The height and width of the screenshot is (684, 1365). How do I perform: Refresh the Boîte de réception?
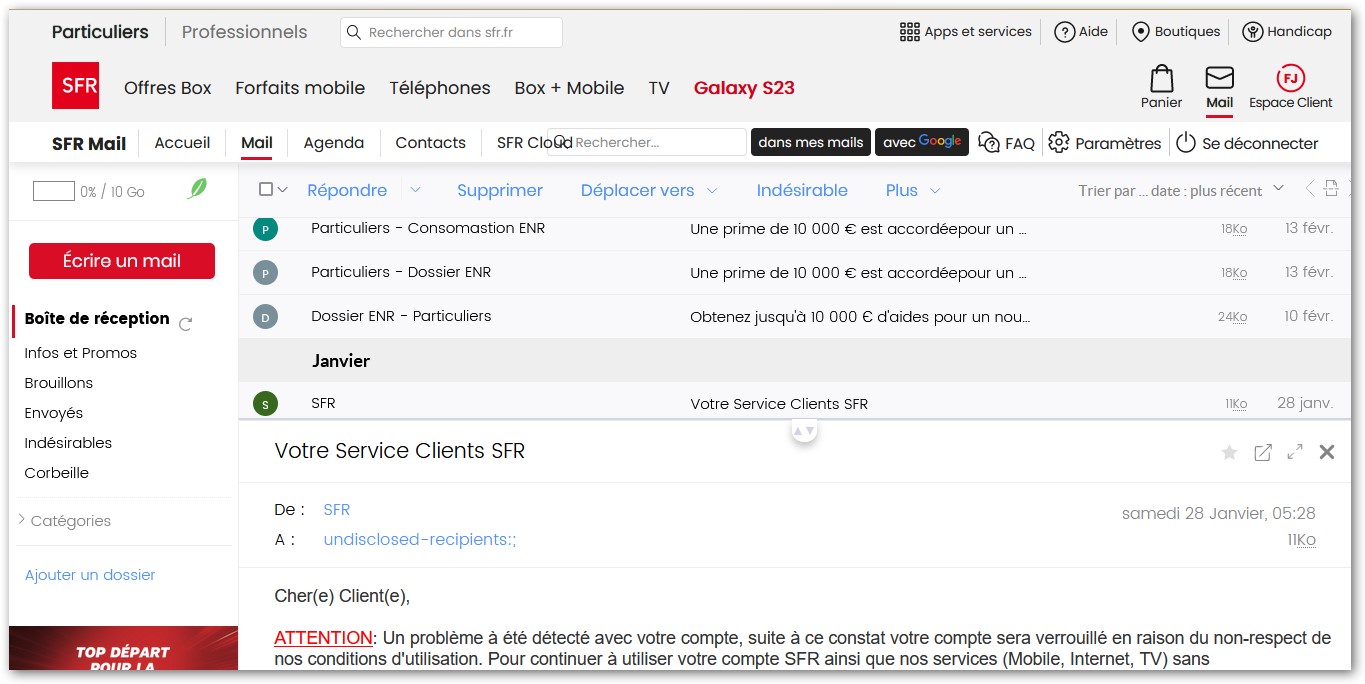tap(185, 323)
